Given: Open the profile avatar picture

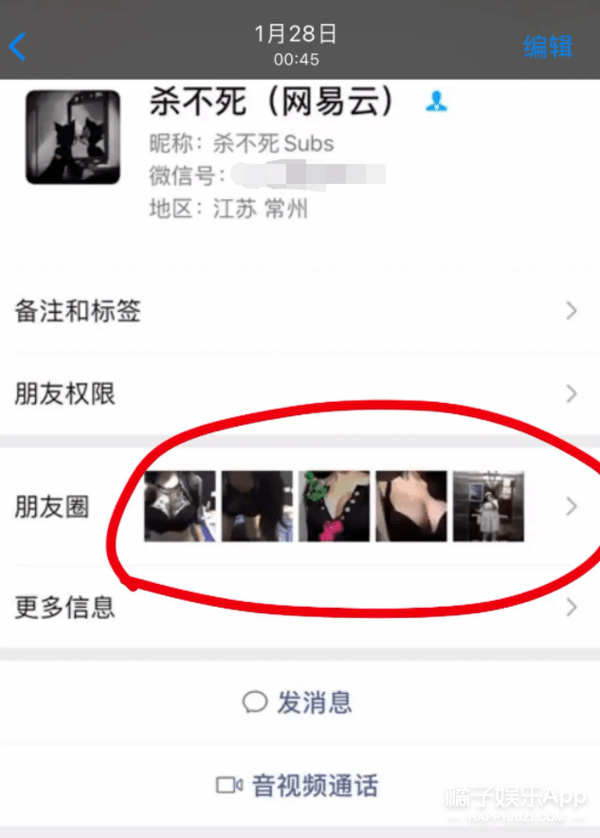Looking at the screenshot, I should pos(73,137).
